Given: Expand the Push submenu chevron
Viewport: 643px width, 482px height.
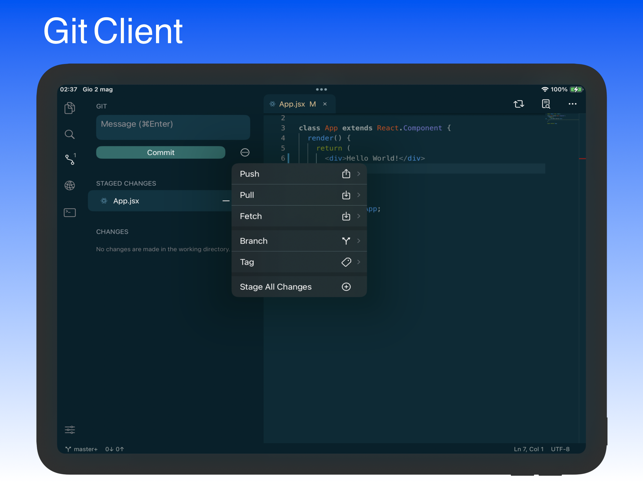Looking at the screenshot, I should point(359,174).
